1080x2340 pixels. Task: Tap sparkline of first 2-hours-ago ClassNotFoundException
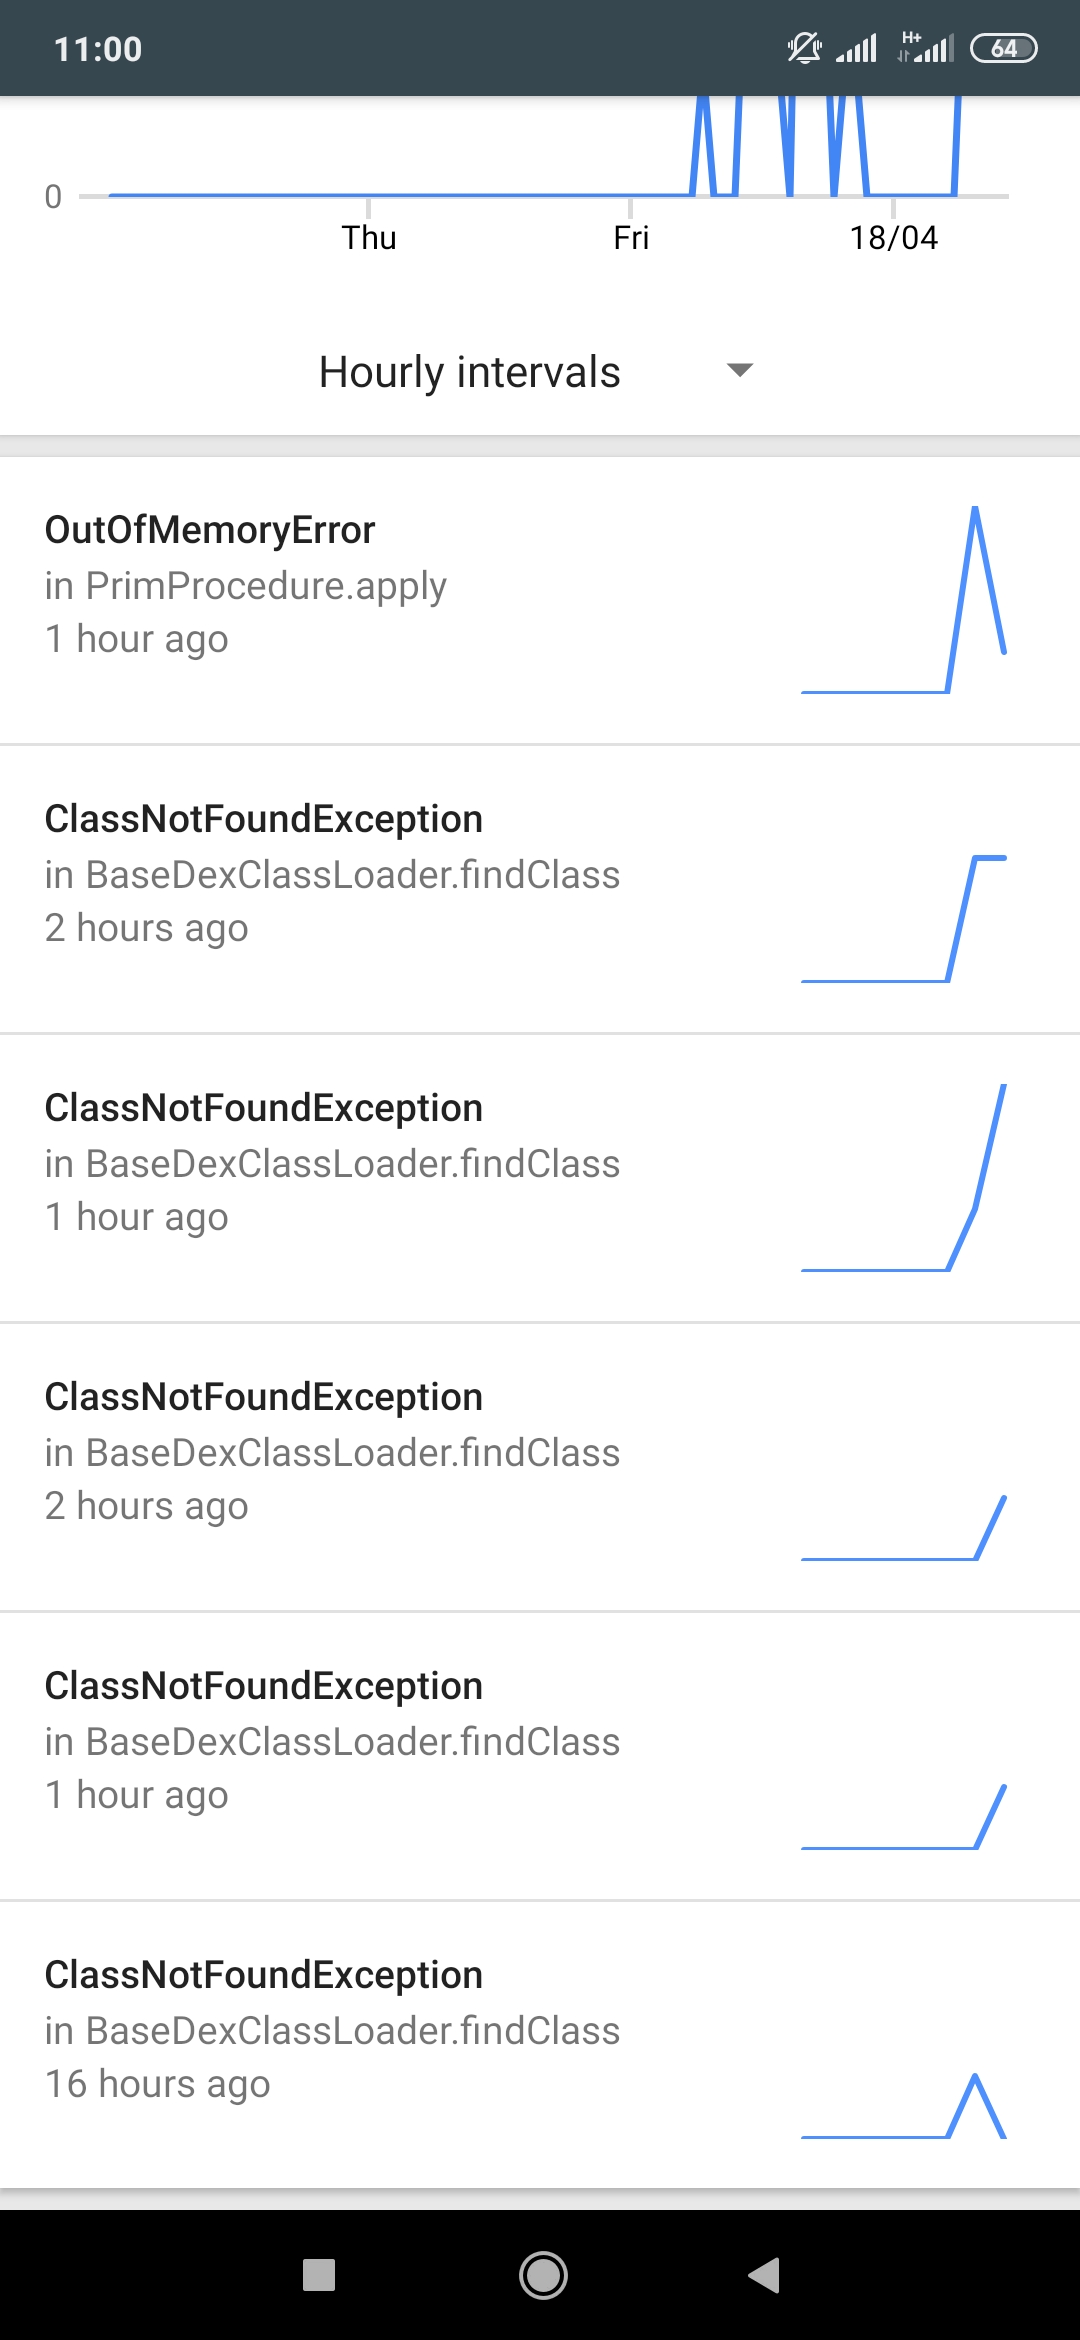click(x=903, y=918)
